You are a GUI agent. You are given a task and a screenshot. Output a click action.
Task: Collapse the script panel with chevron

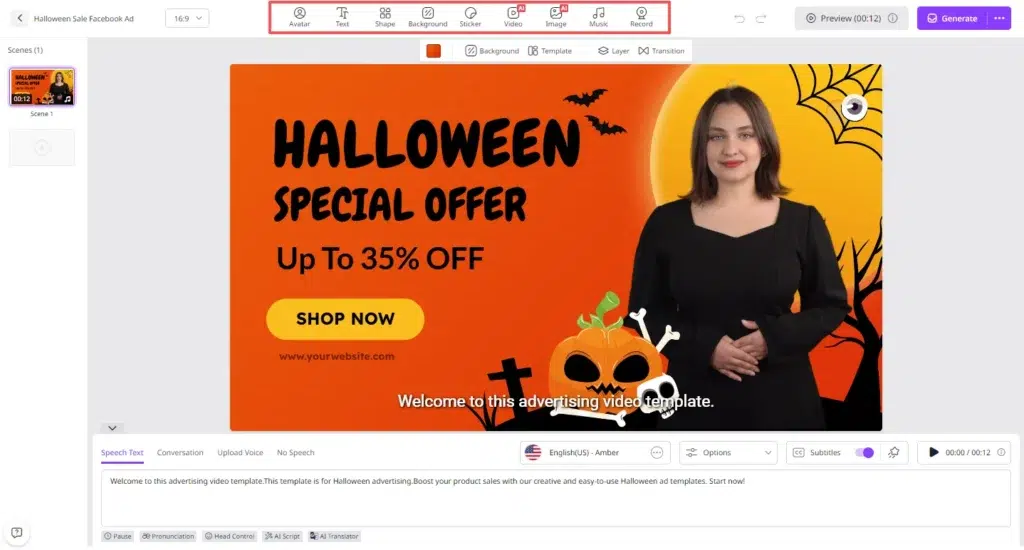112,428
